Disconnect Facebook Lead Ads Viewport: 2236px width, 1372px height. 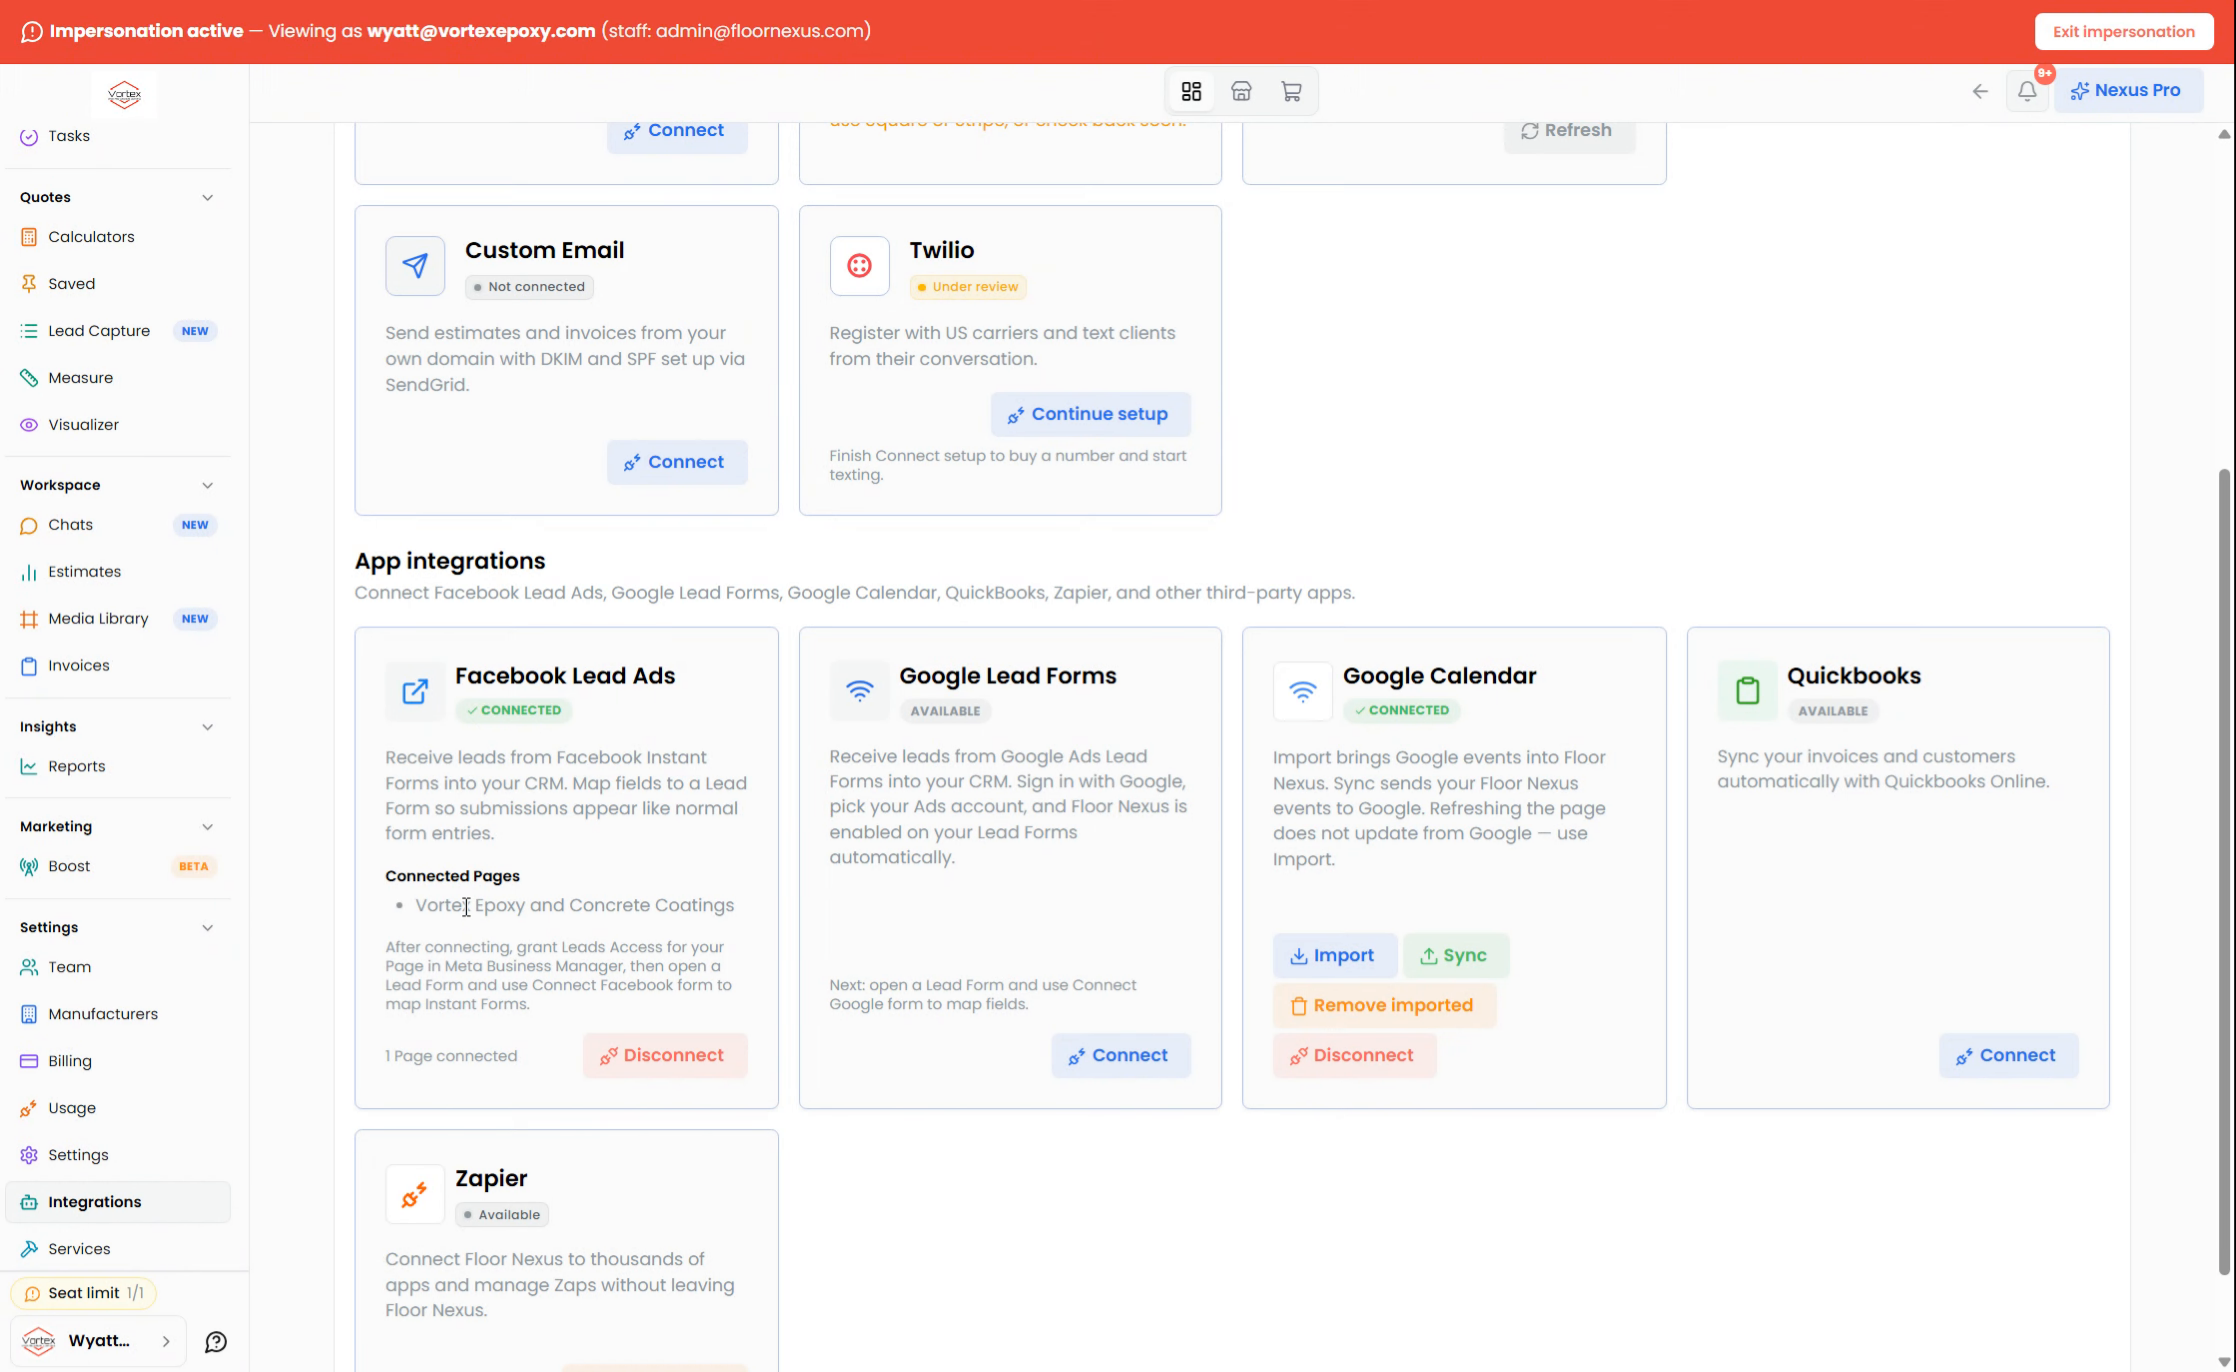click(x=664, y=1056)
